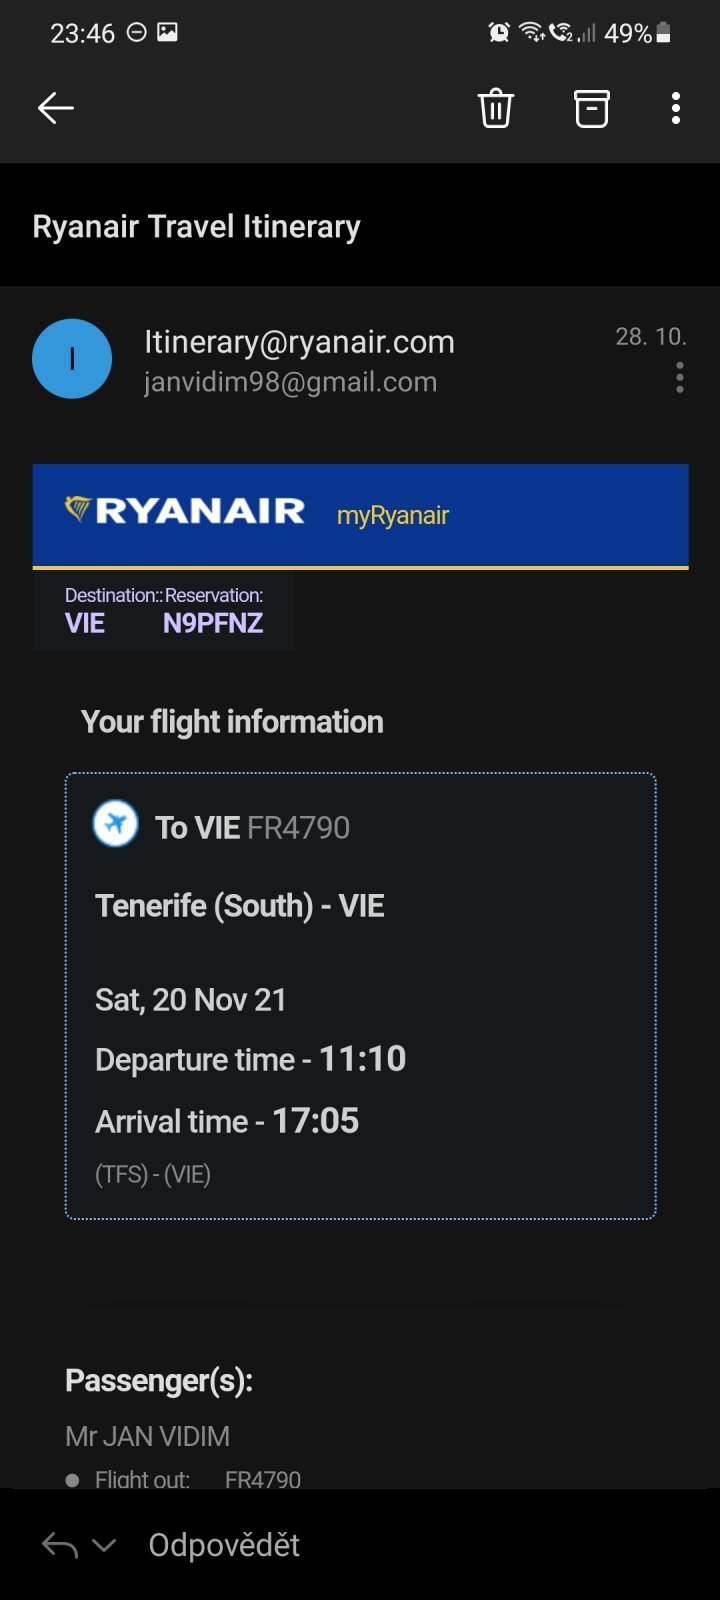Tap flight number FR4790 in flight card
Image resolution: width=720 pixels, height=1600 pixels.
pos(298,828)
